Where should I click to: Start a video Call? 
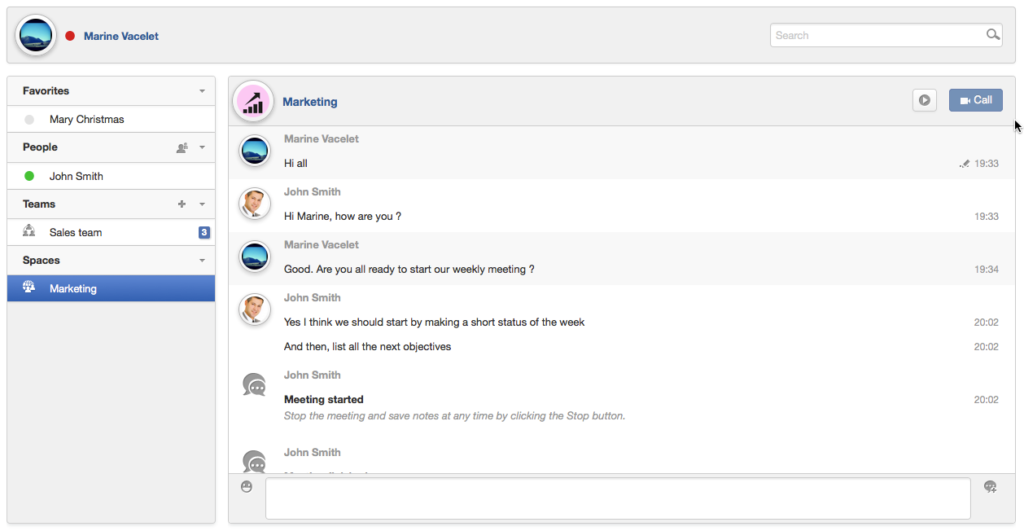[976, 101]
